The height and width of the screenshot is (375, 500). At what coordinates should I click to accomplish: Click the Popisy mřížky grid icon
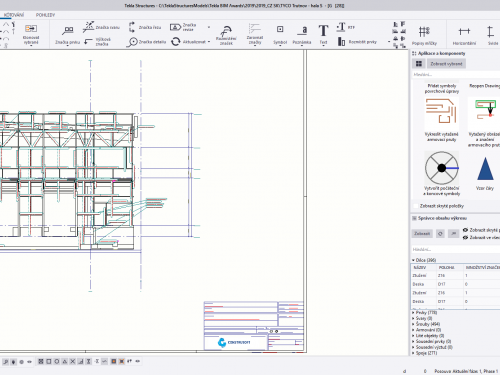click(x=424, y=32)
